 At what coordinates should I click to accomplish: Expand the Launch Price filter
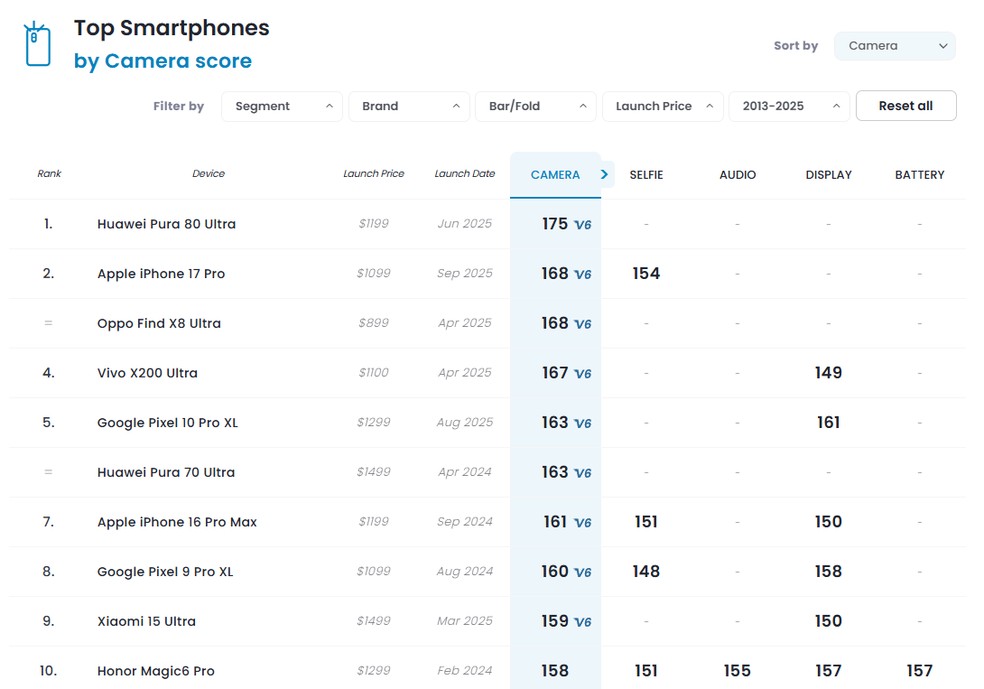[663, 106]
